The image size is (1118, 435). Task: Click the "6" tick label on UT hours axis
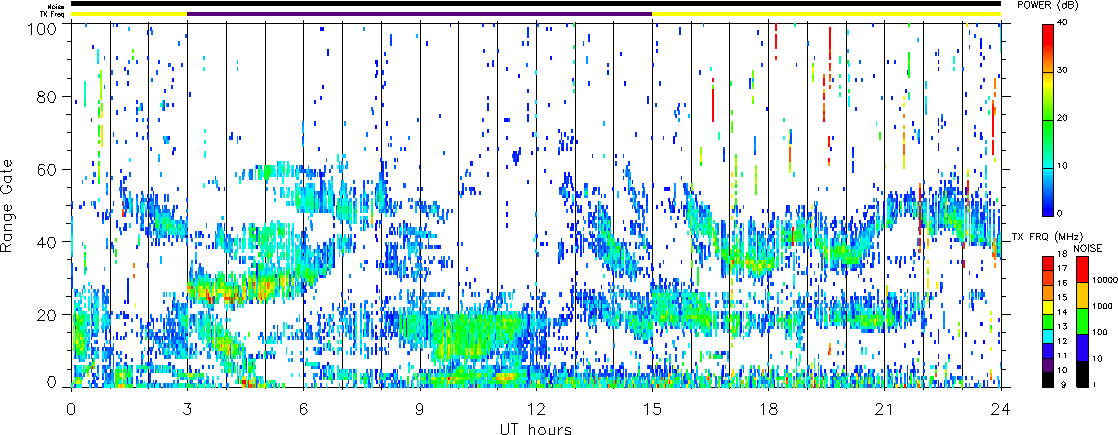[x=304, y=408]
